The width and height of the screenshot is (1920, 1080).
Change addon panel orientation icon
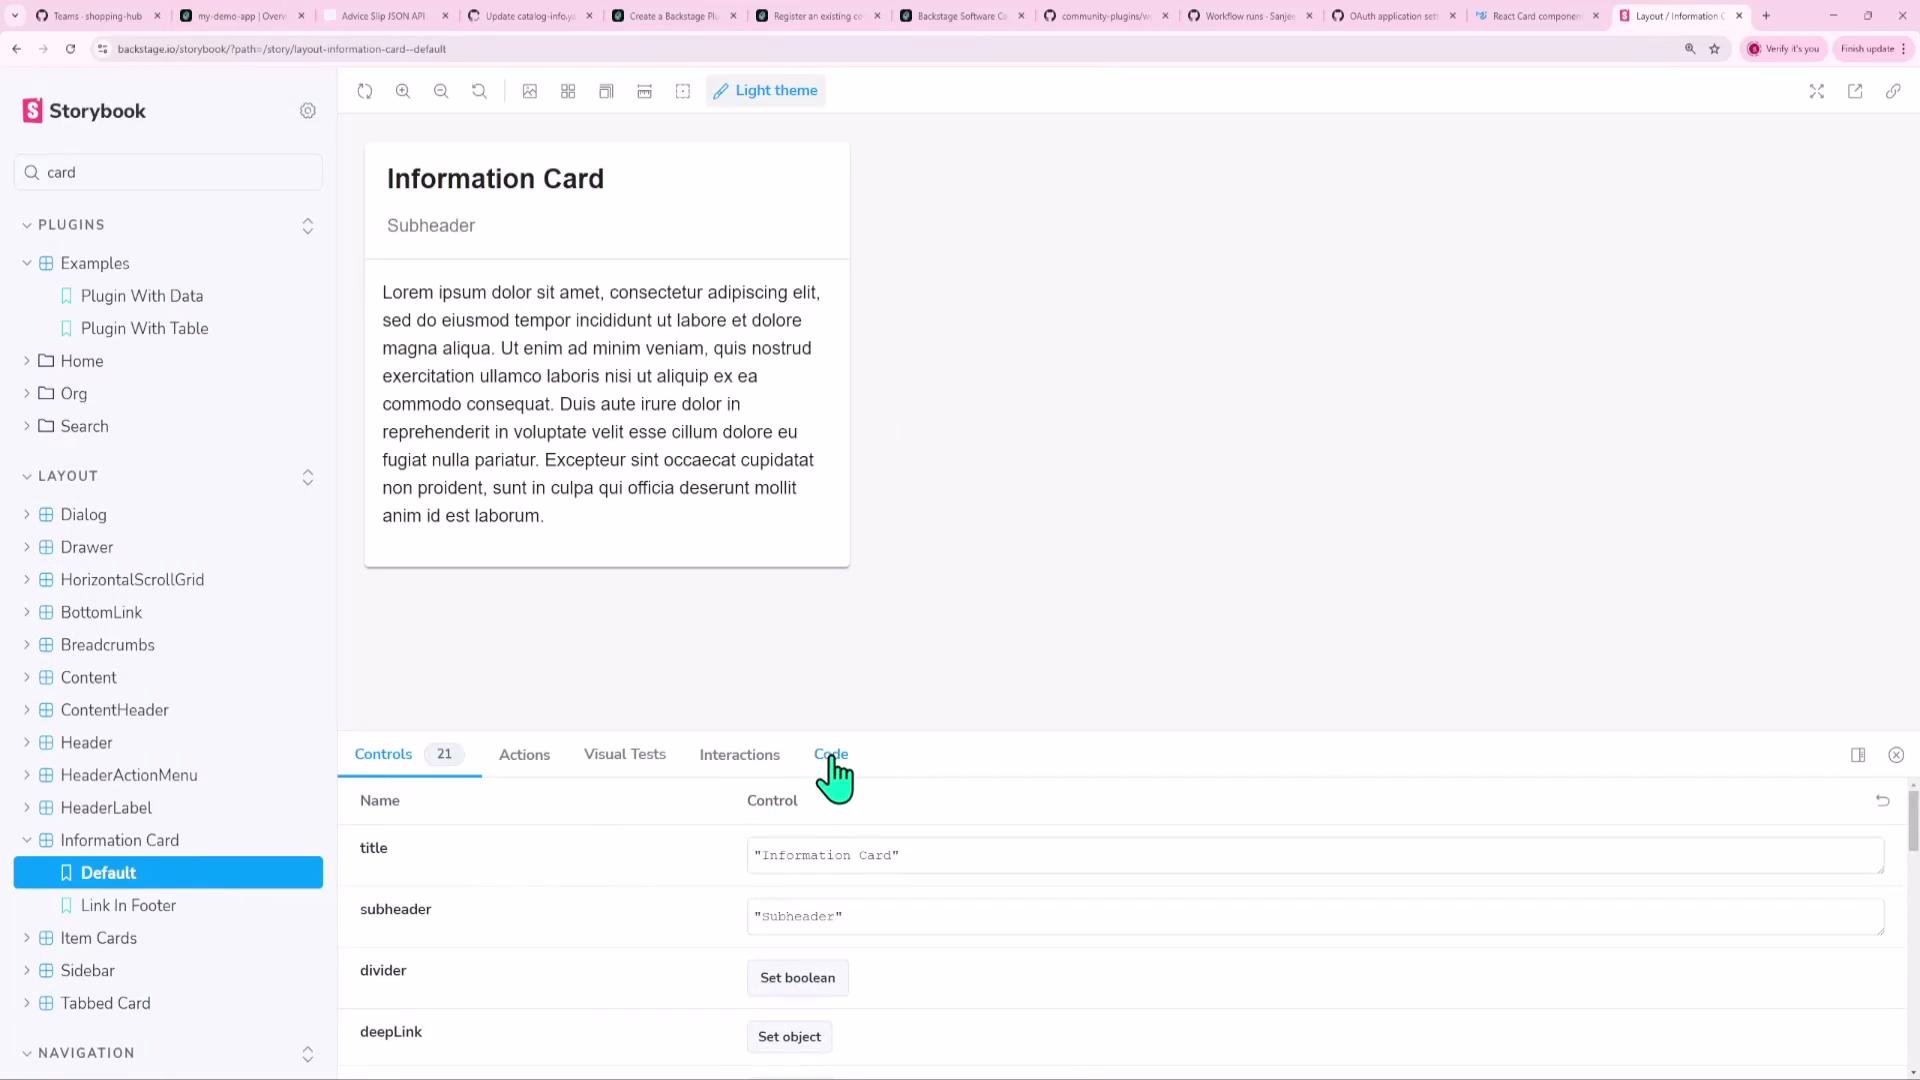[1858, 755]
